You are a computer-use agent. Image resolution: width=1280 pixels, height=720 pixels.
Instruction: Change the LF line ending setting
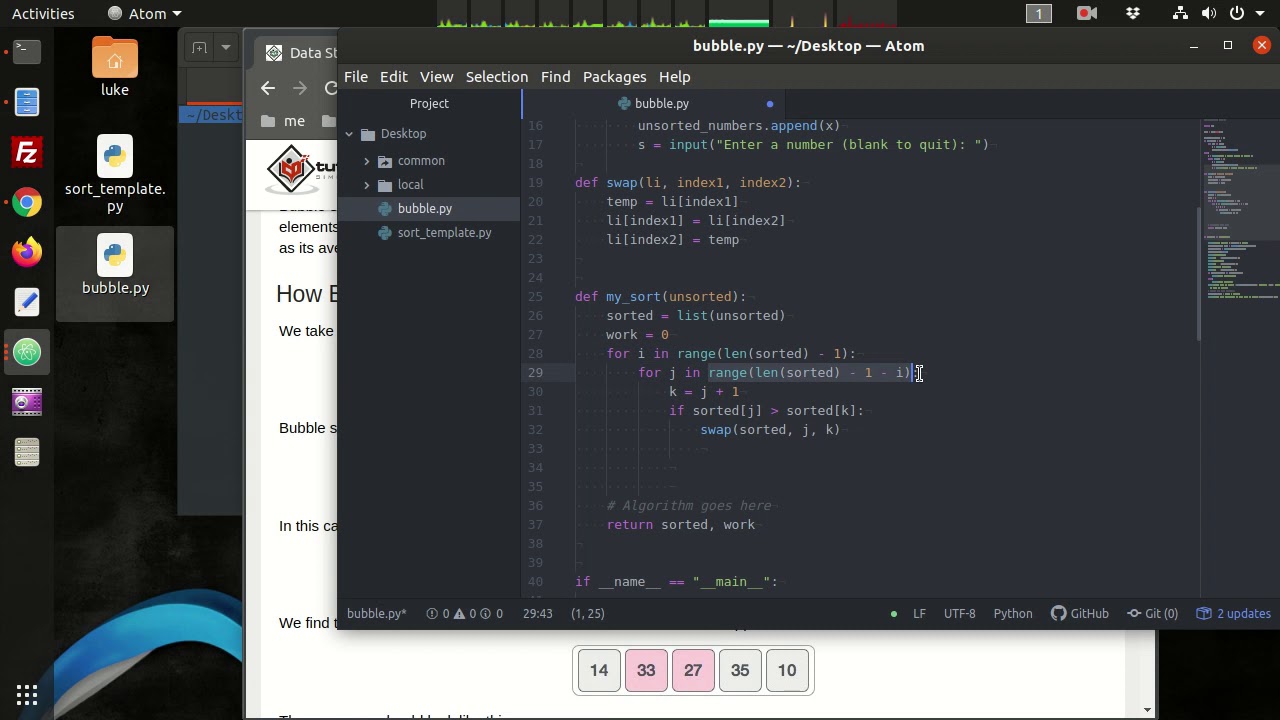919,613
